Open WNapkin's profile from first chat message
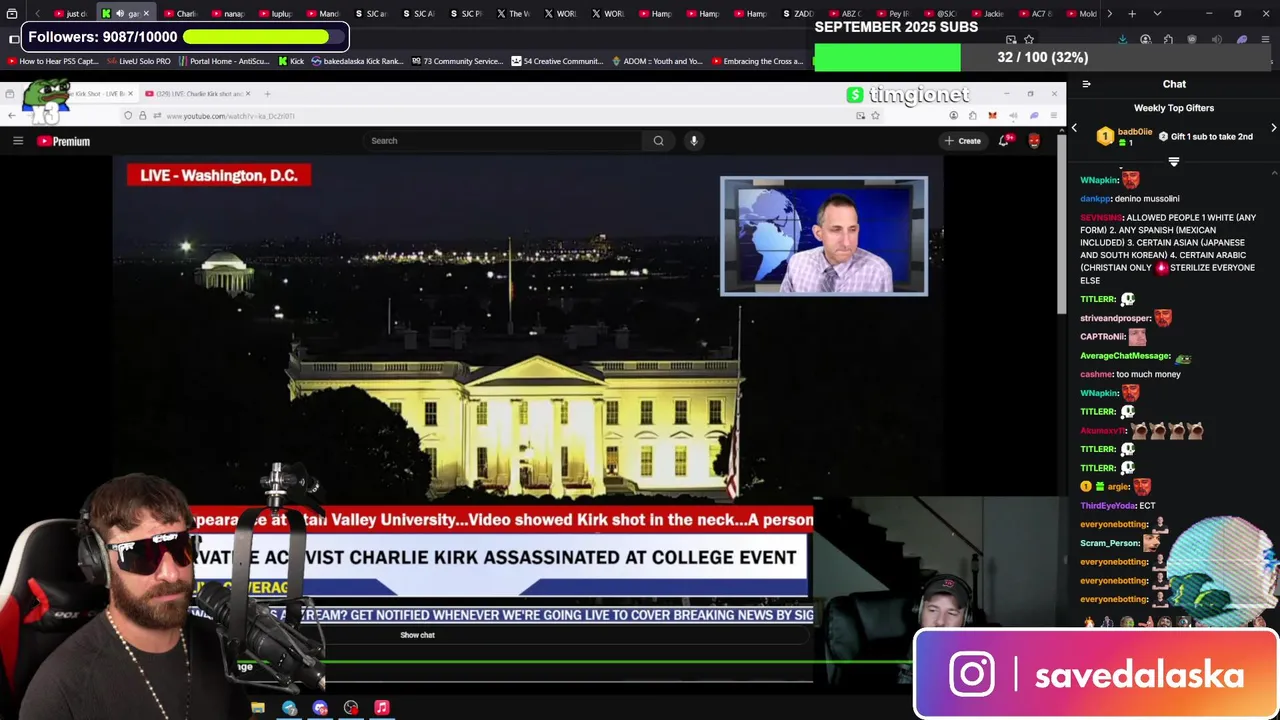This screenshot has width=1280, height=720. (x=1099, y=181)
